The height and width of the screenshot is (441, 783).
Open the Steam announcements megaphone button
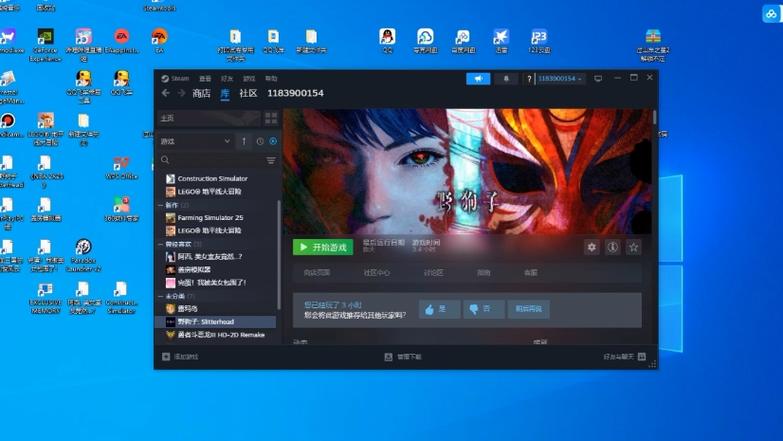478,78
